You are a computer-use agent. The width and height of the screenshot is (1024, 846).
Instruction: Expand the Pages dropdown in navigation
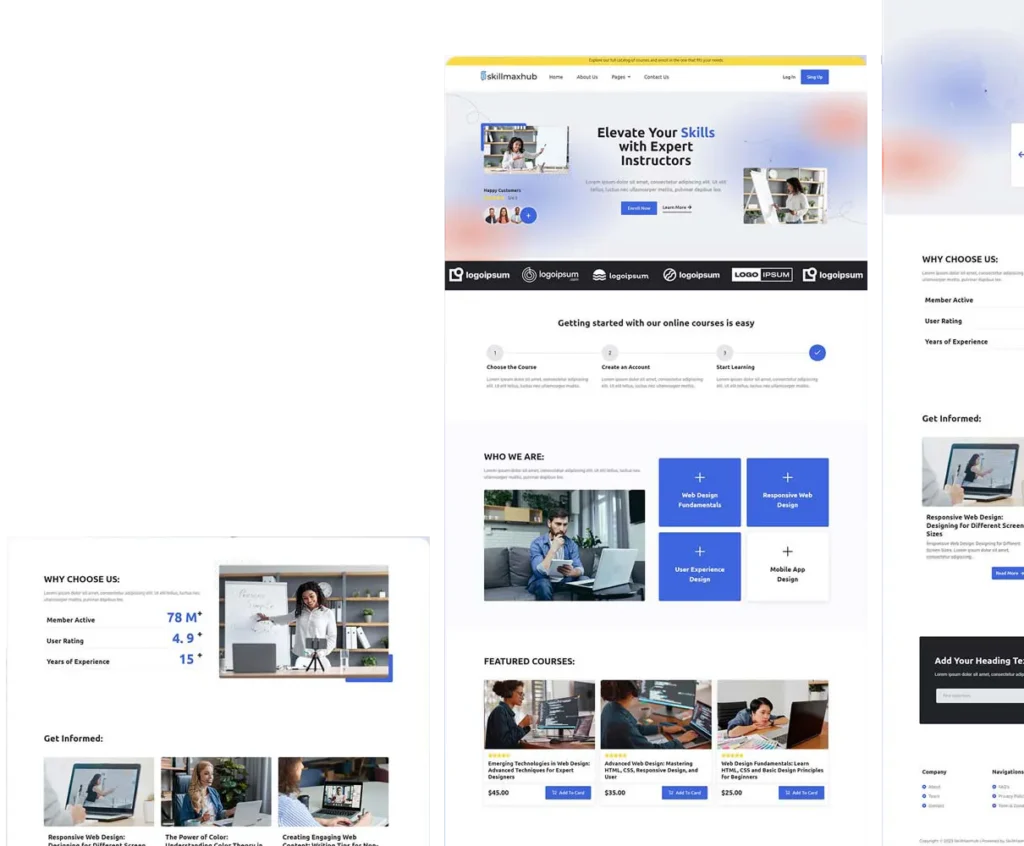pos(621,77)
